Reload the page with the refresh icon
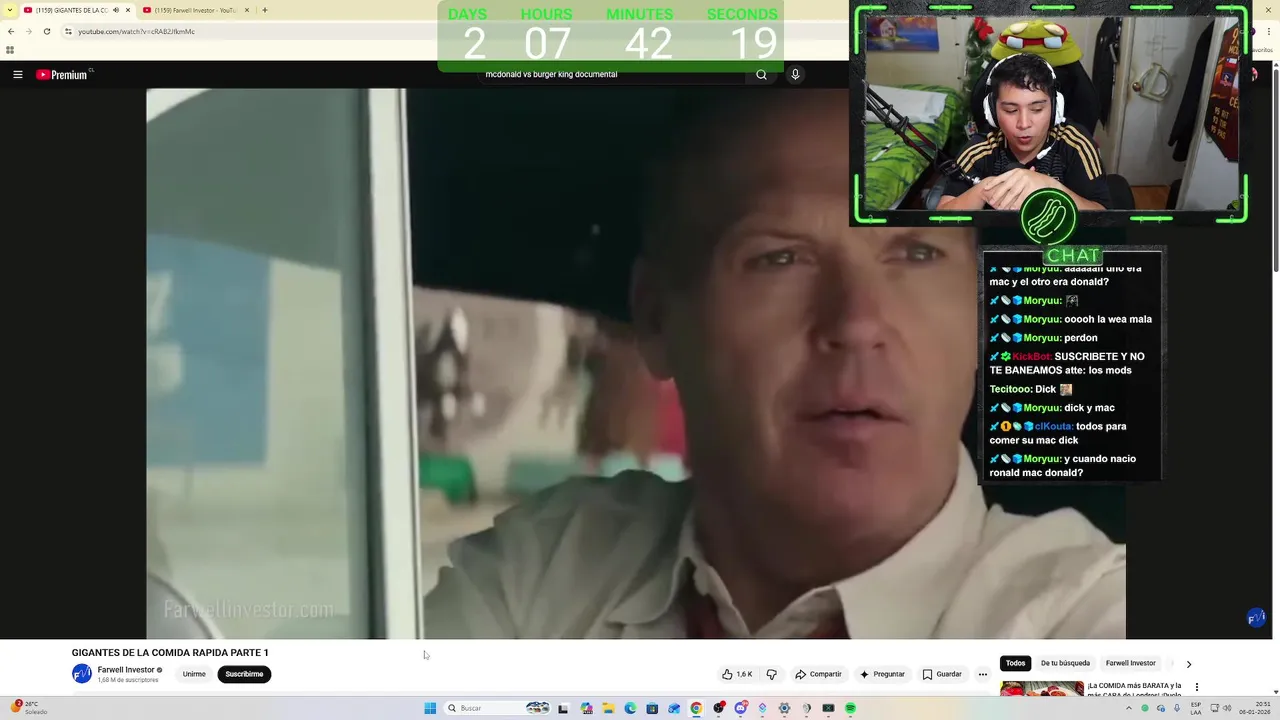 [46, 31]
